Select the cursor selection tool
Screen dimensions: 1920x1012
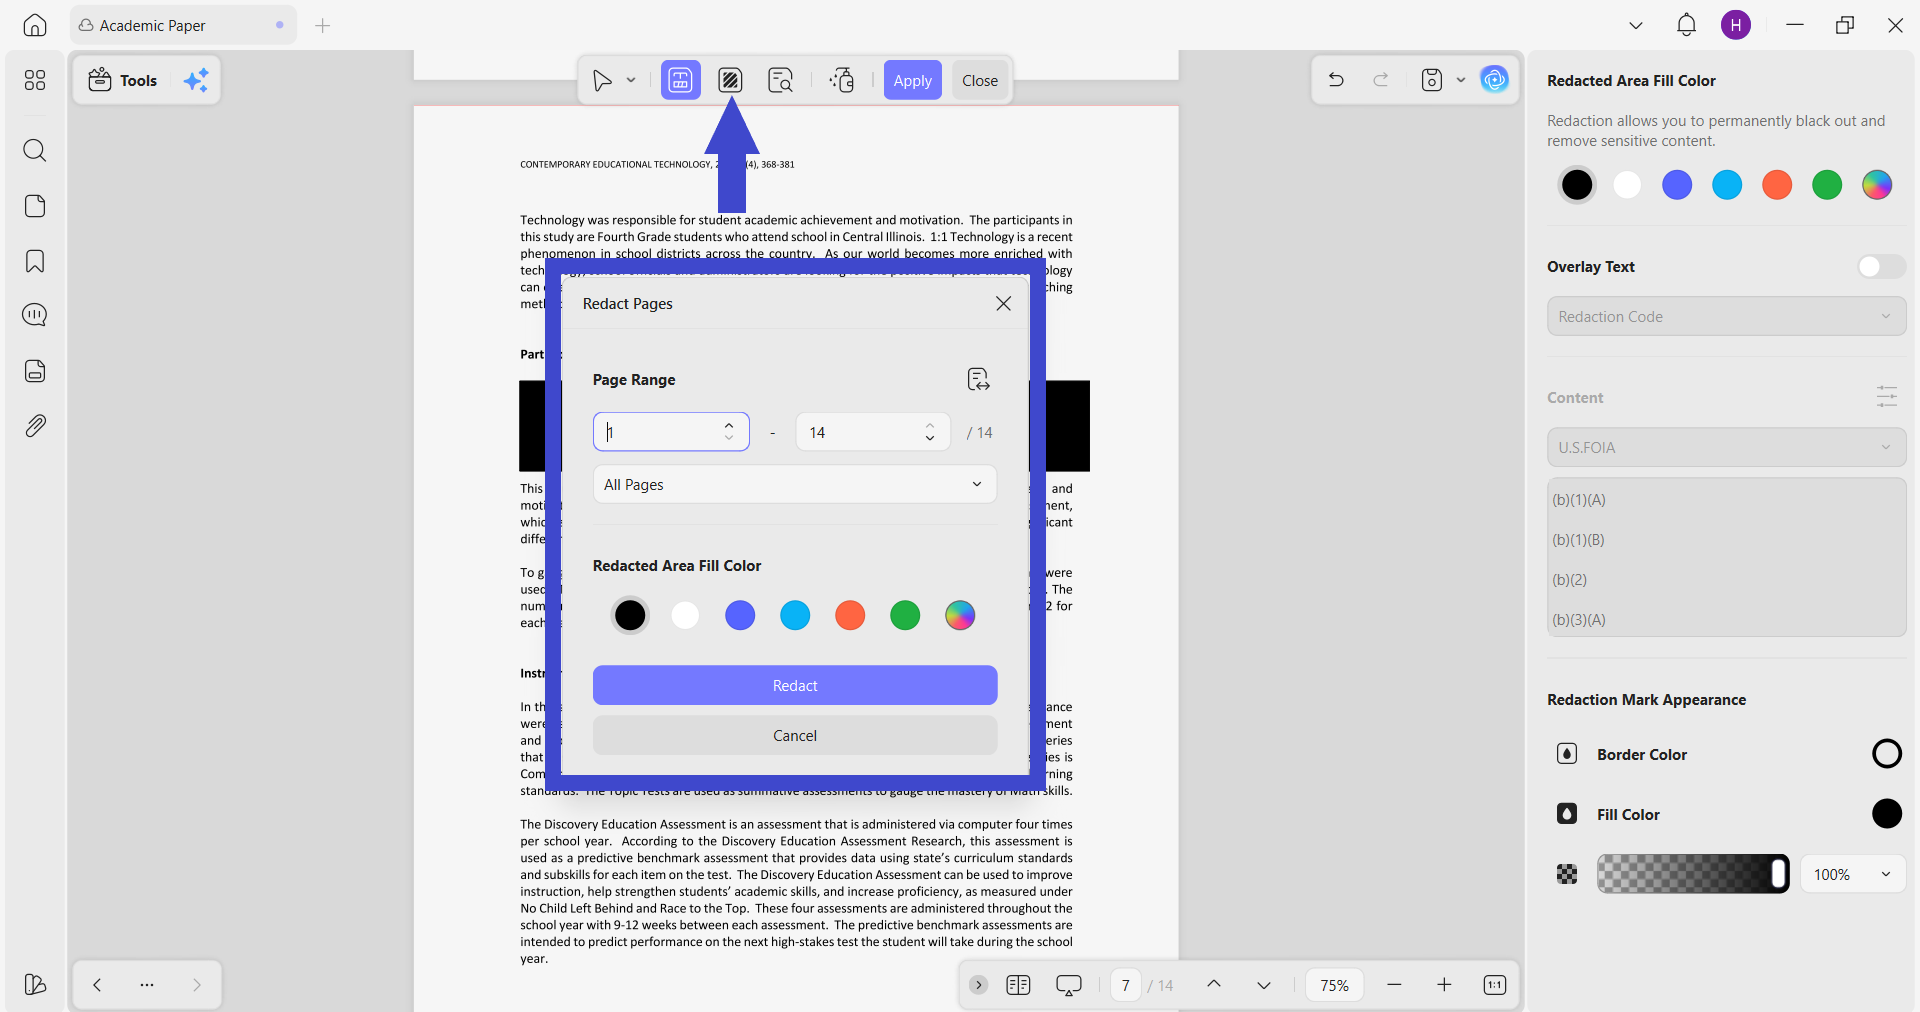[x=602, y=80]
